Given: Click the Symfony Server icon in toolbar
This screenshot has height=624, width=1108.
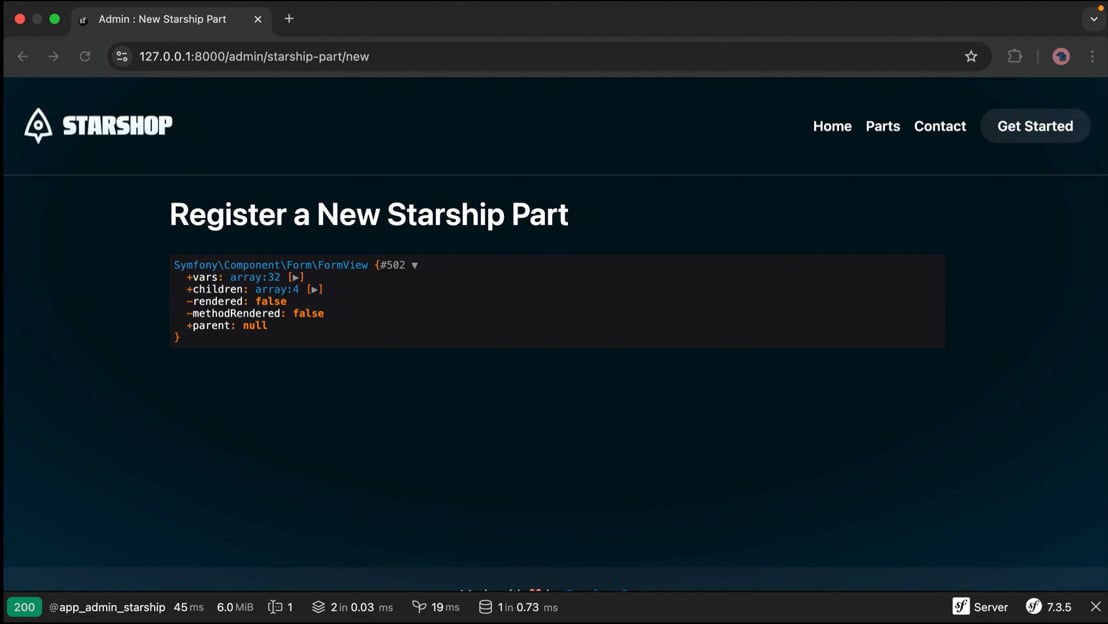Looking at the screenshot, I should 961,606.
